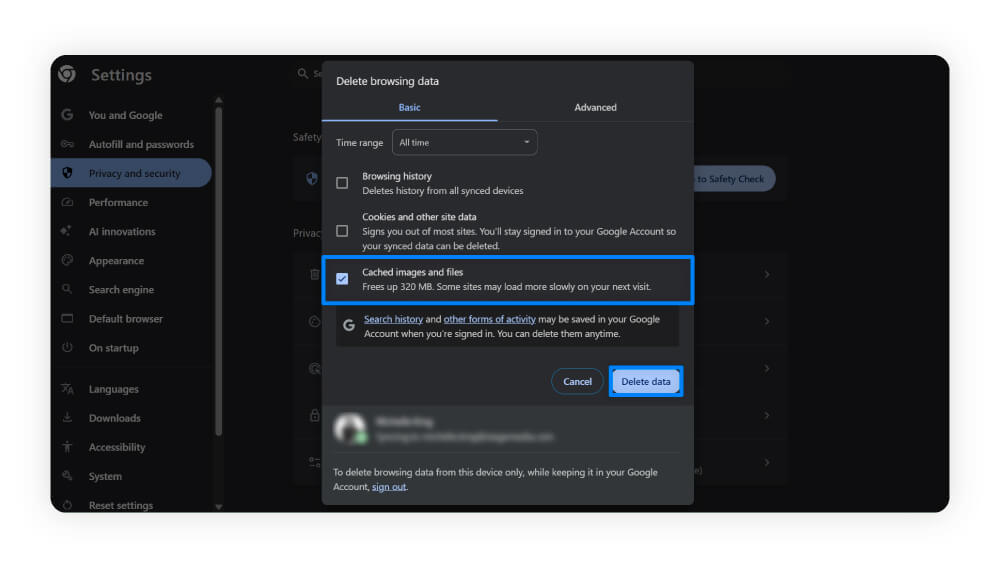Enable Cookies and other site data checkbox

(x=342, y=231)
